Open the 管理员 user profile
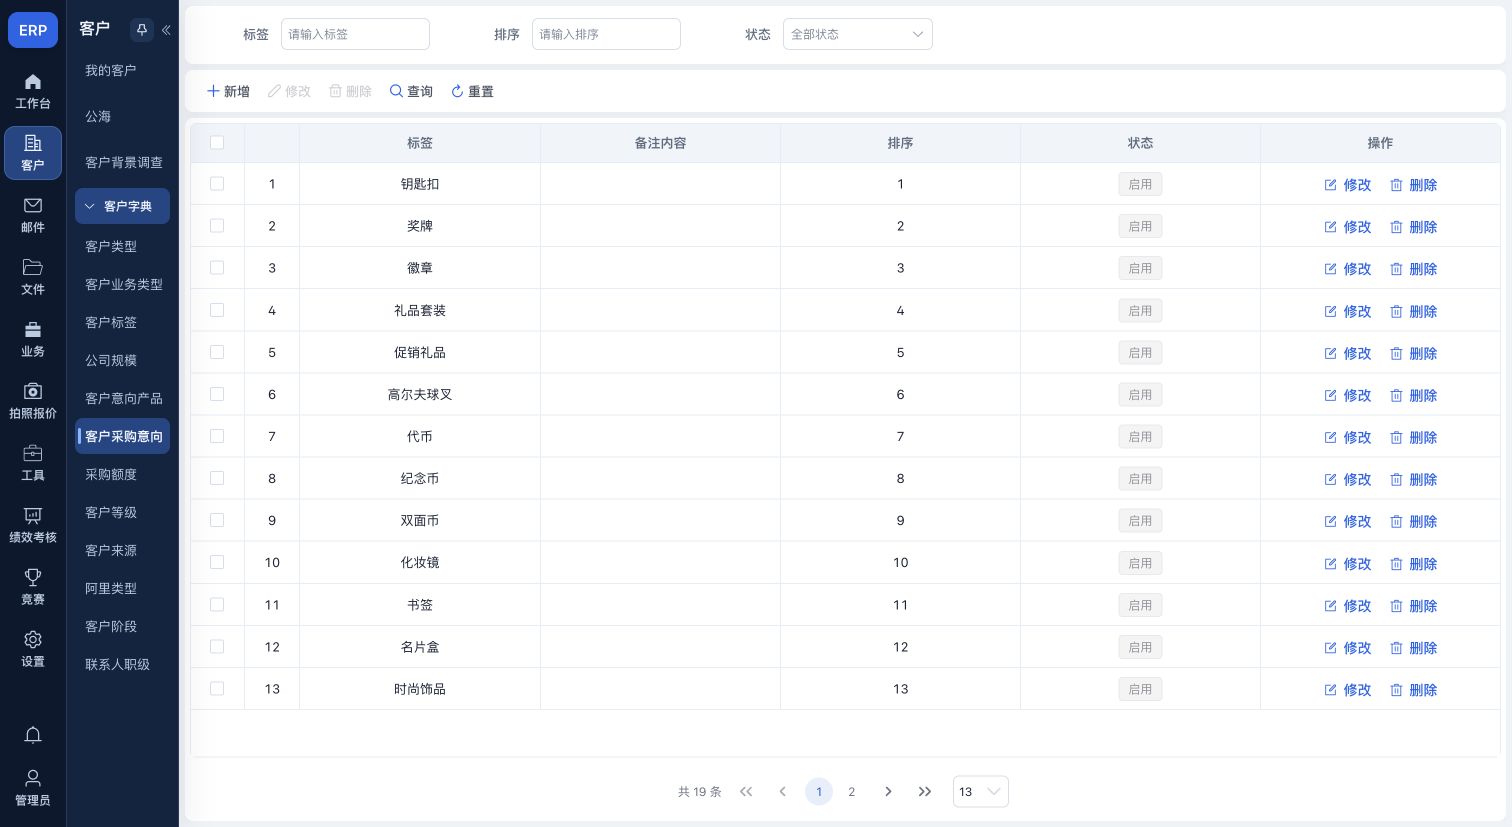The width and height of the screenshot is (1512, 827). (33, 788)
